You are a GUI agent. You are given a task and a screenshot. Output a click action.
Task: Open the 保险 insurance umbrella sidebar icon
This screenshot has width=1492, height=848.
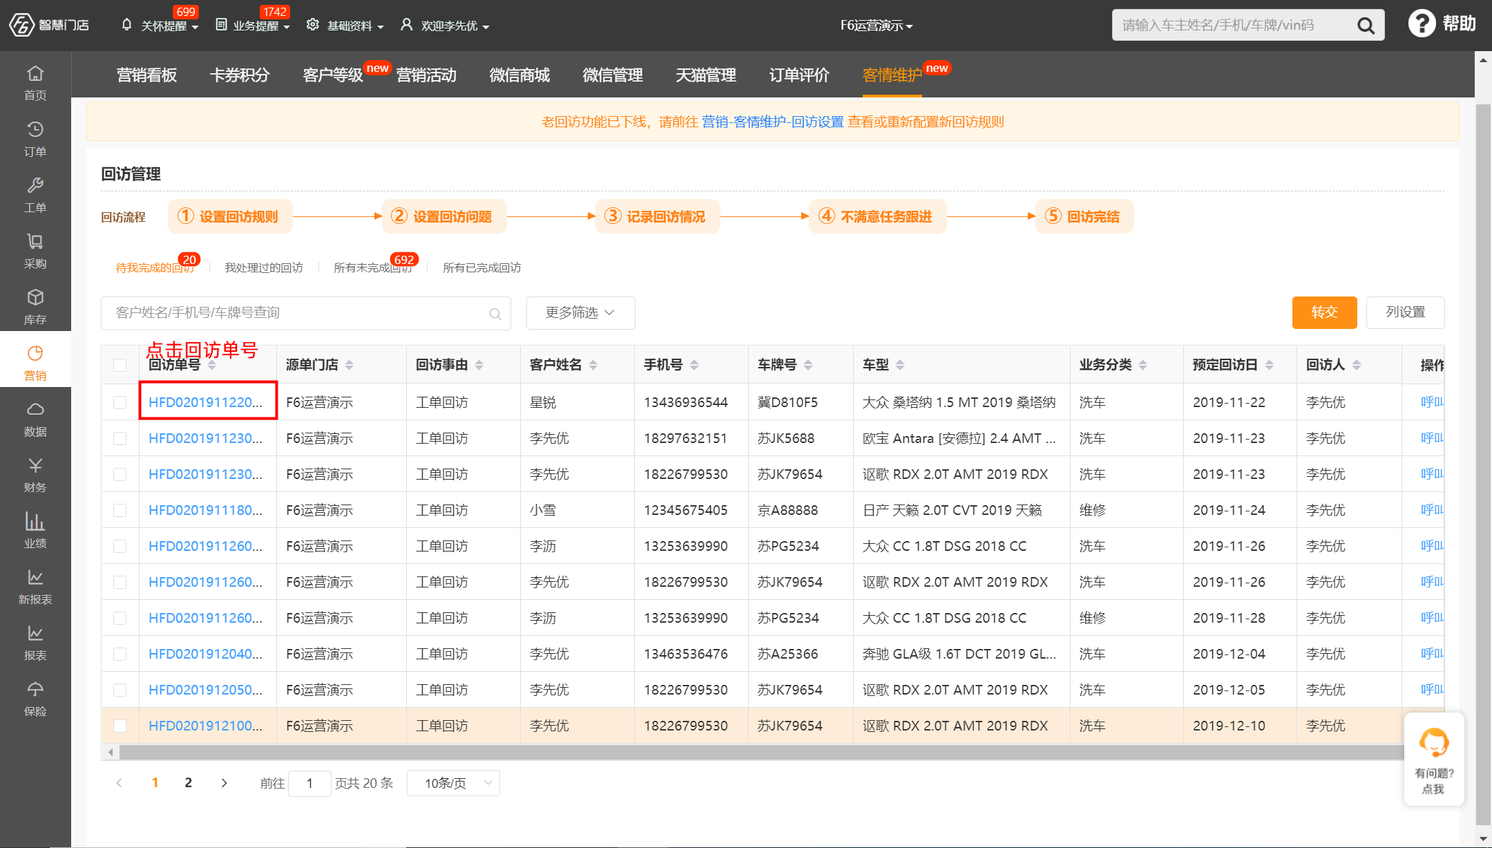(35, 698)
